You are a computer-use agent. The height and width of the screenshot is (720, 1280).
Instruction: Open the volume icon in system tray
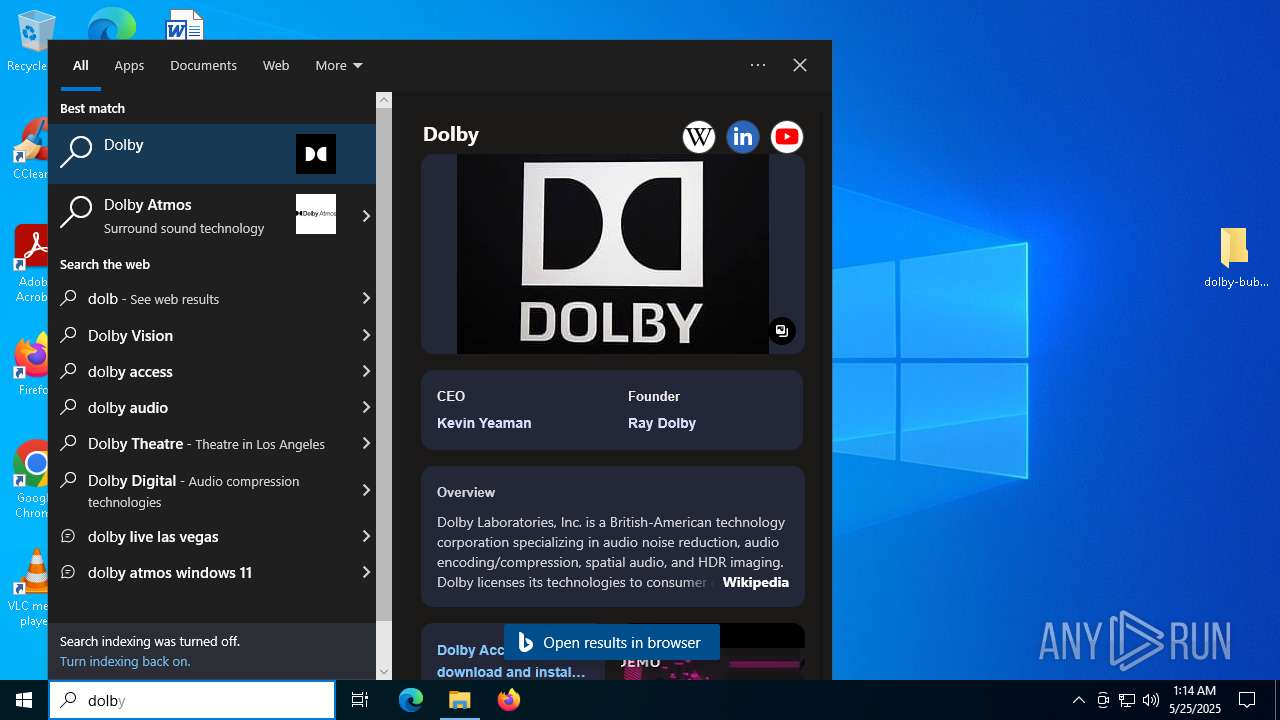1151,700
